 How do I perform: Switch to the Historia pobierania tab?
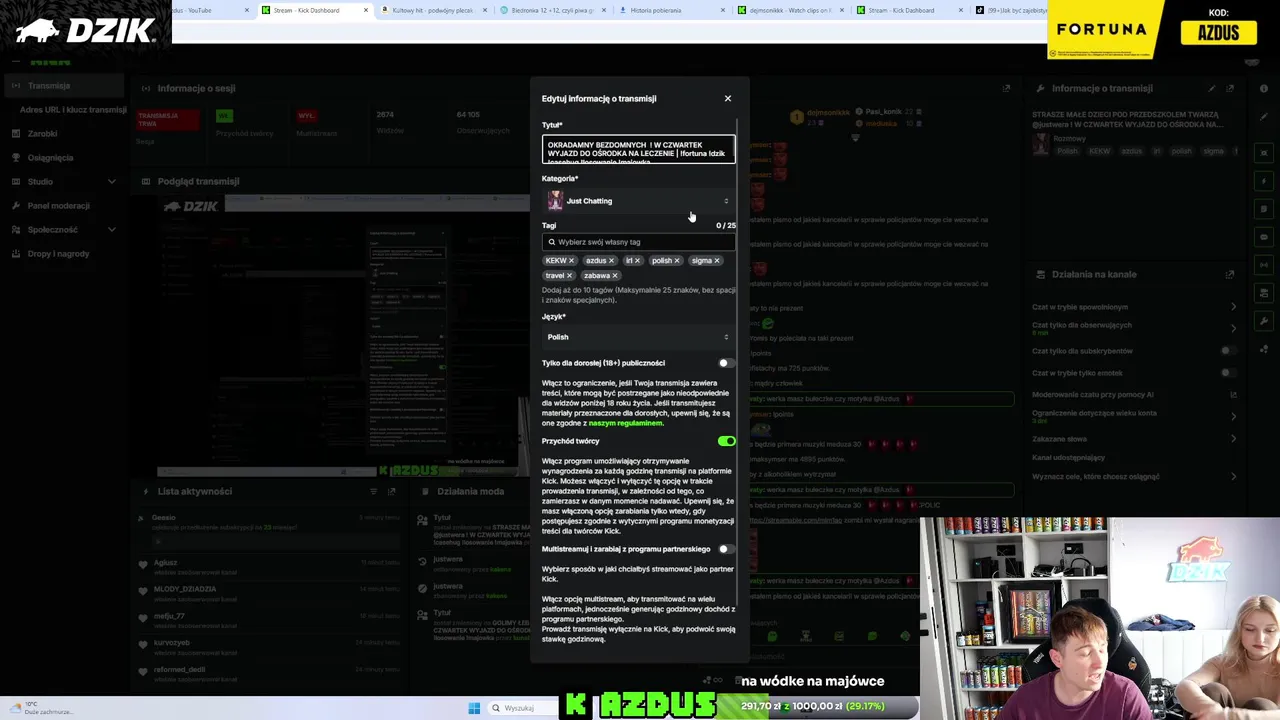coord(670,10)
